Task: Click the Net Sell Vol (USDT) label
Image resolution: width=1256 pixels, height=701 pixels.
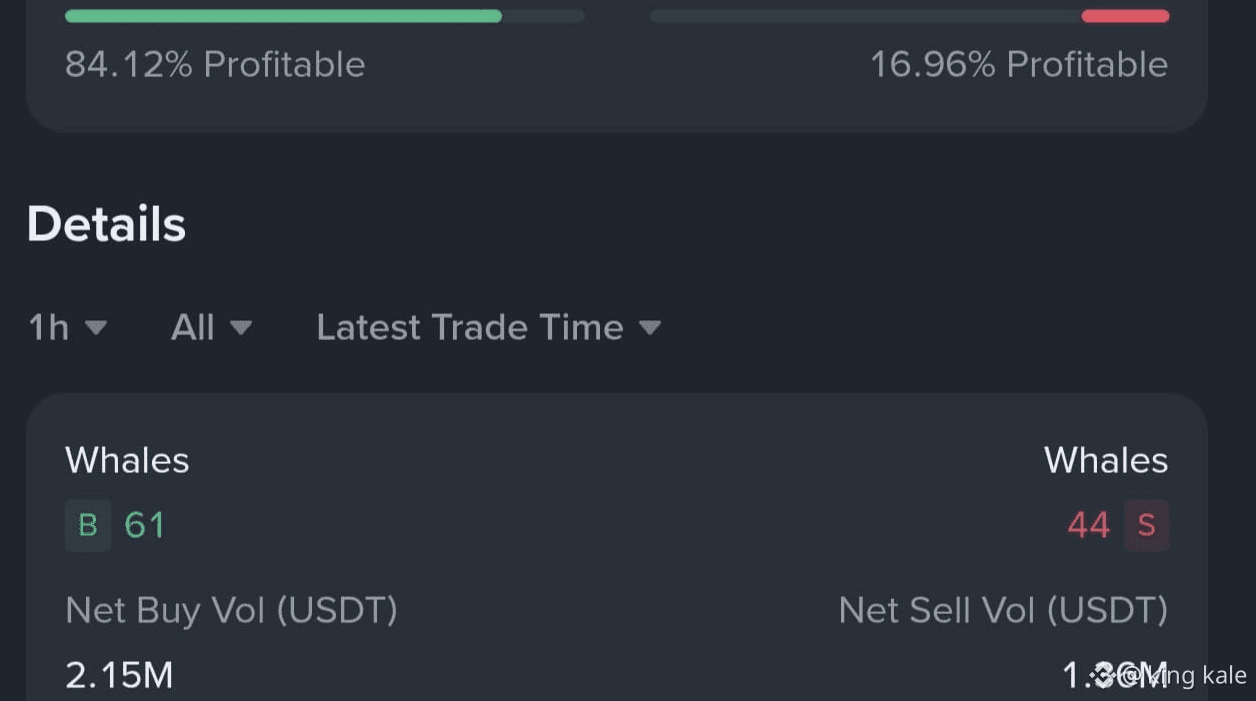Action: point(1003,610)
